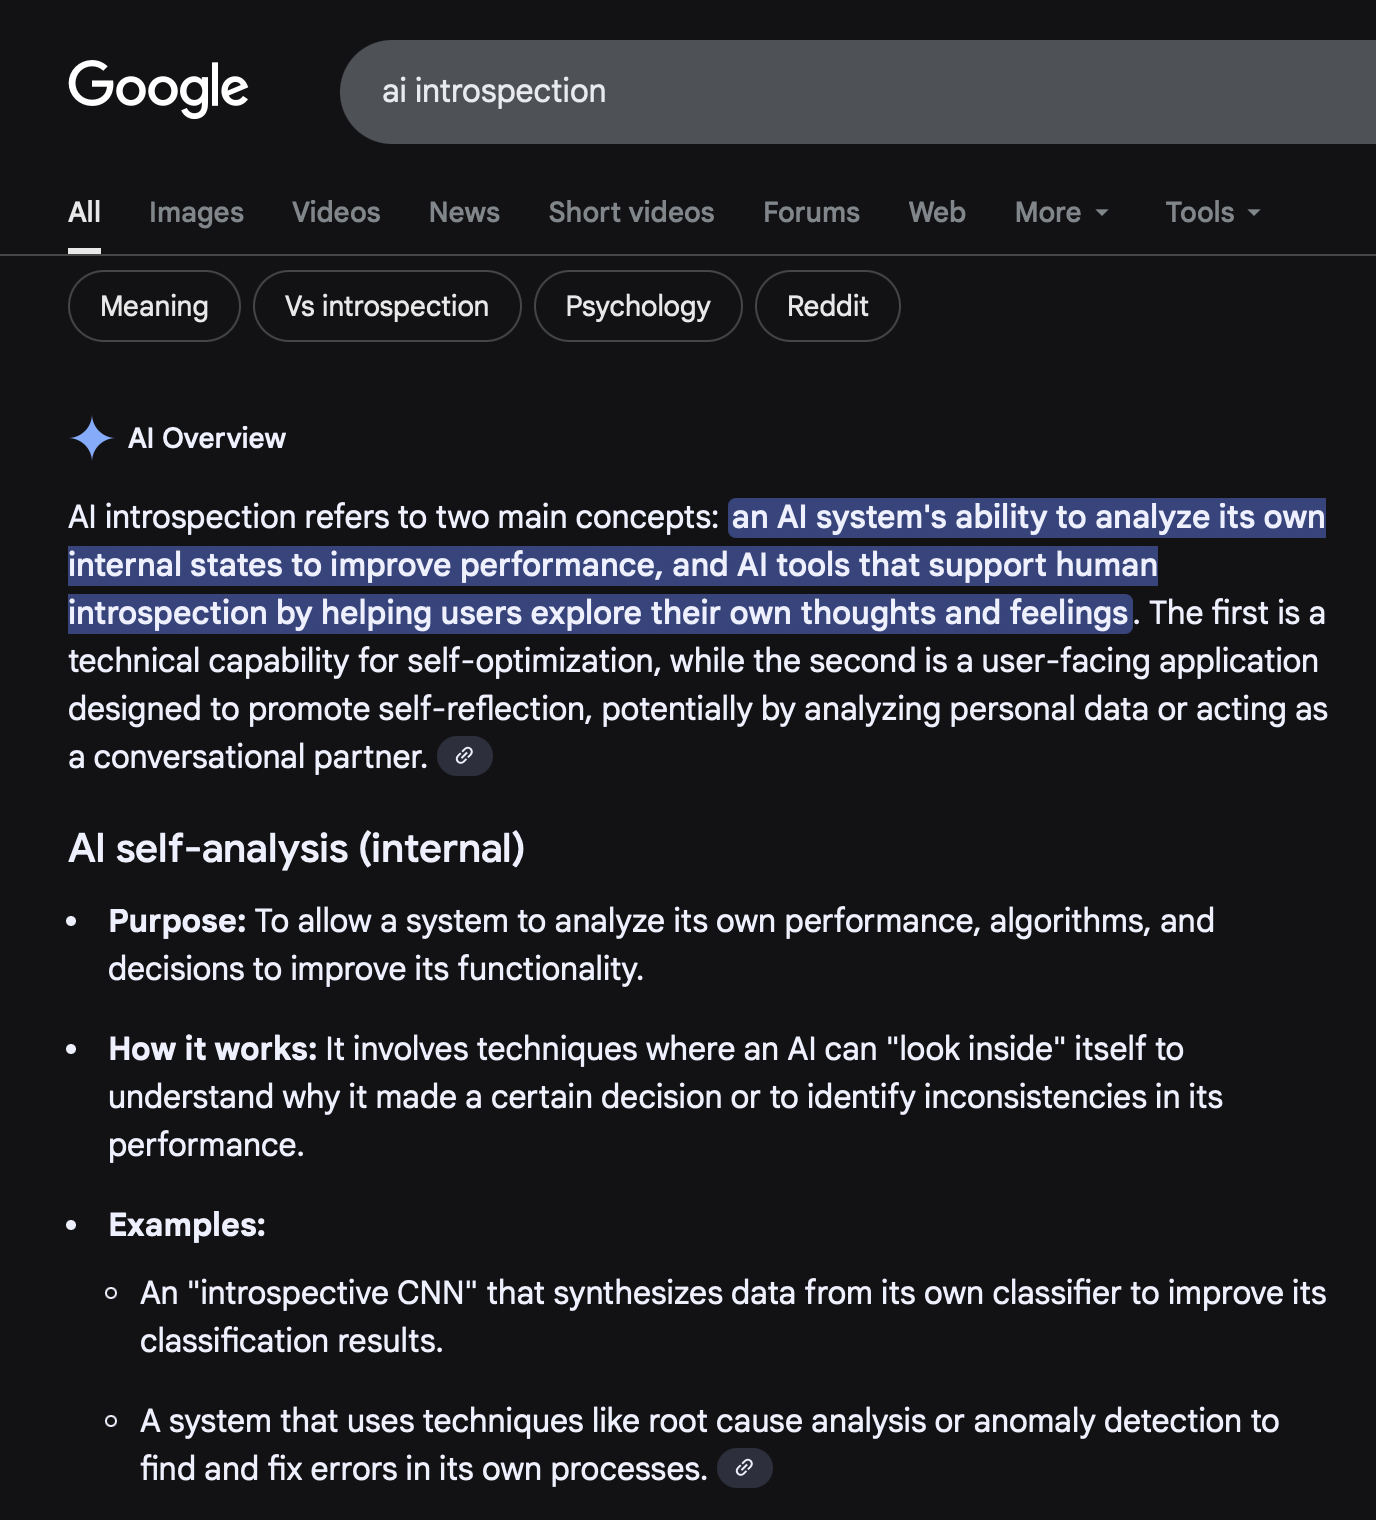Switch to the Web tab
The image size is (1376, 1520).
coord(936,212)
